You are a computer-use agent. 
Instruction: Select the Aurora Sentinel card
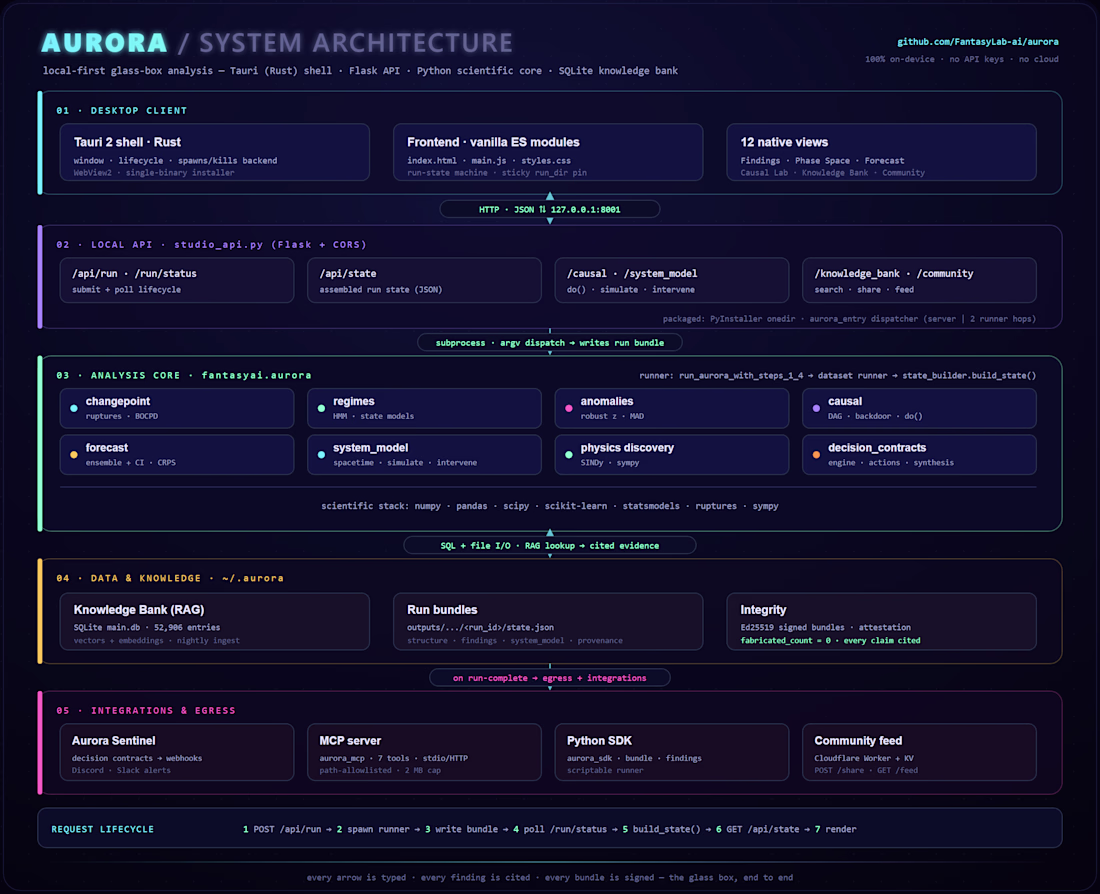coord(177,752)
